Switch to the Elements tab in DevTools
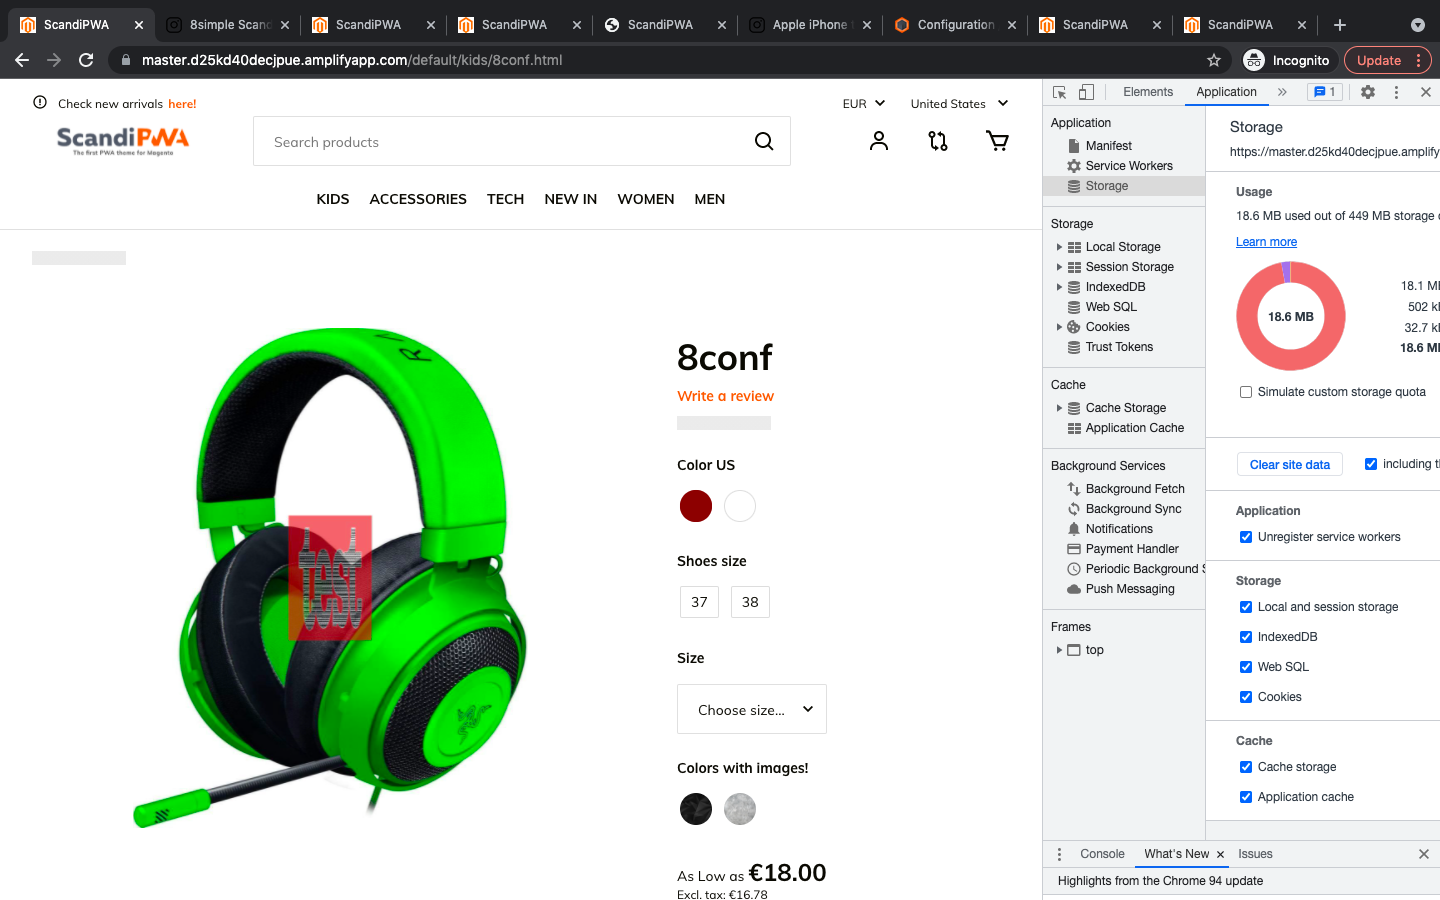 click(1147, 91)
